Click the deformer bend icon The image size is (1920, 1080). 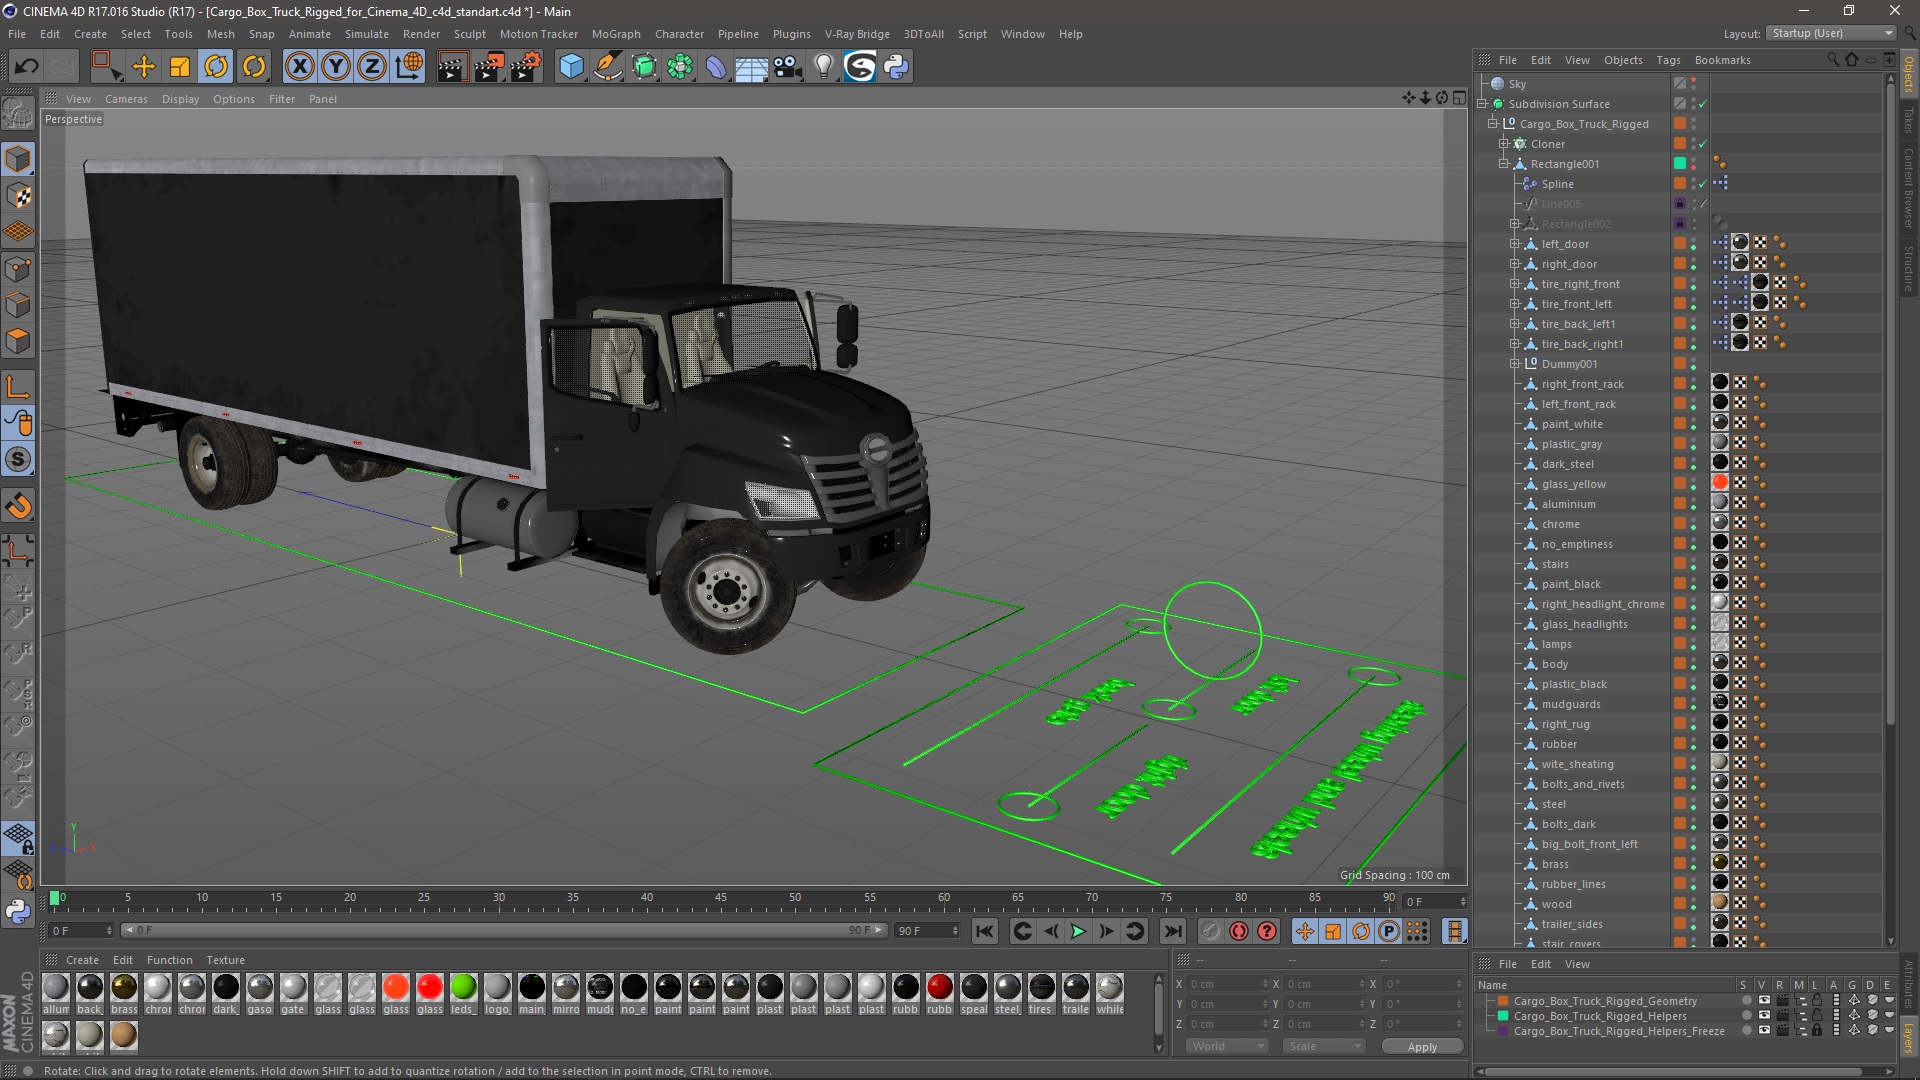[716, 67]
